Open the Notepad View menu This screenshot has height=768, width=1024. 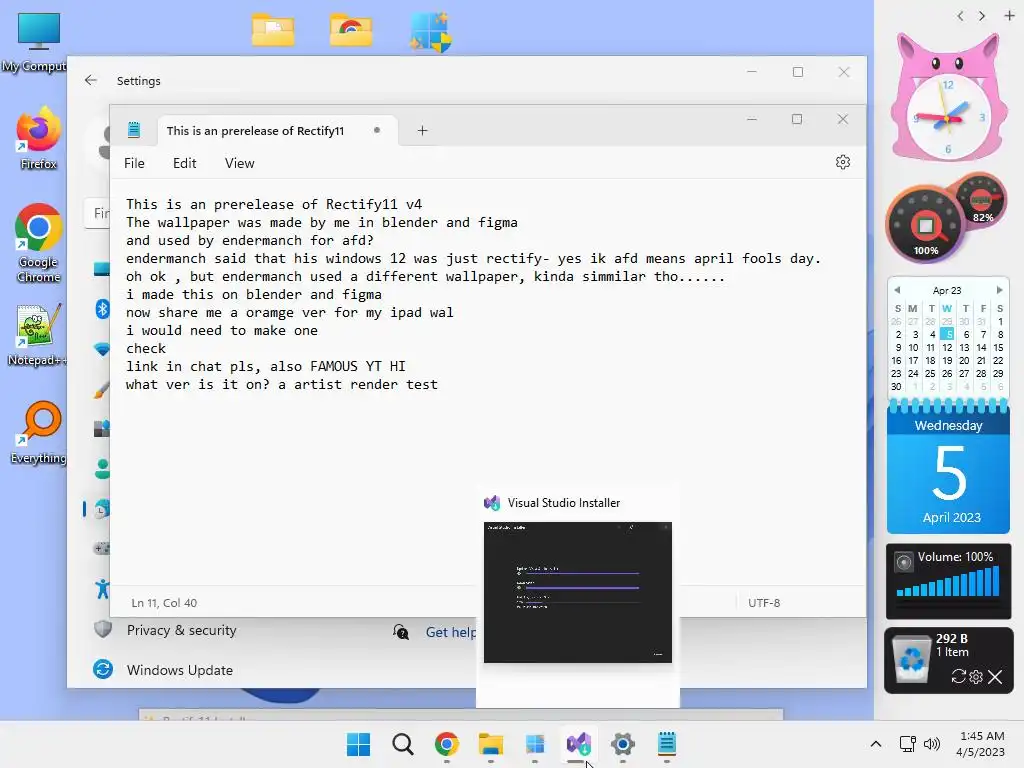(239, 163)
